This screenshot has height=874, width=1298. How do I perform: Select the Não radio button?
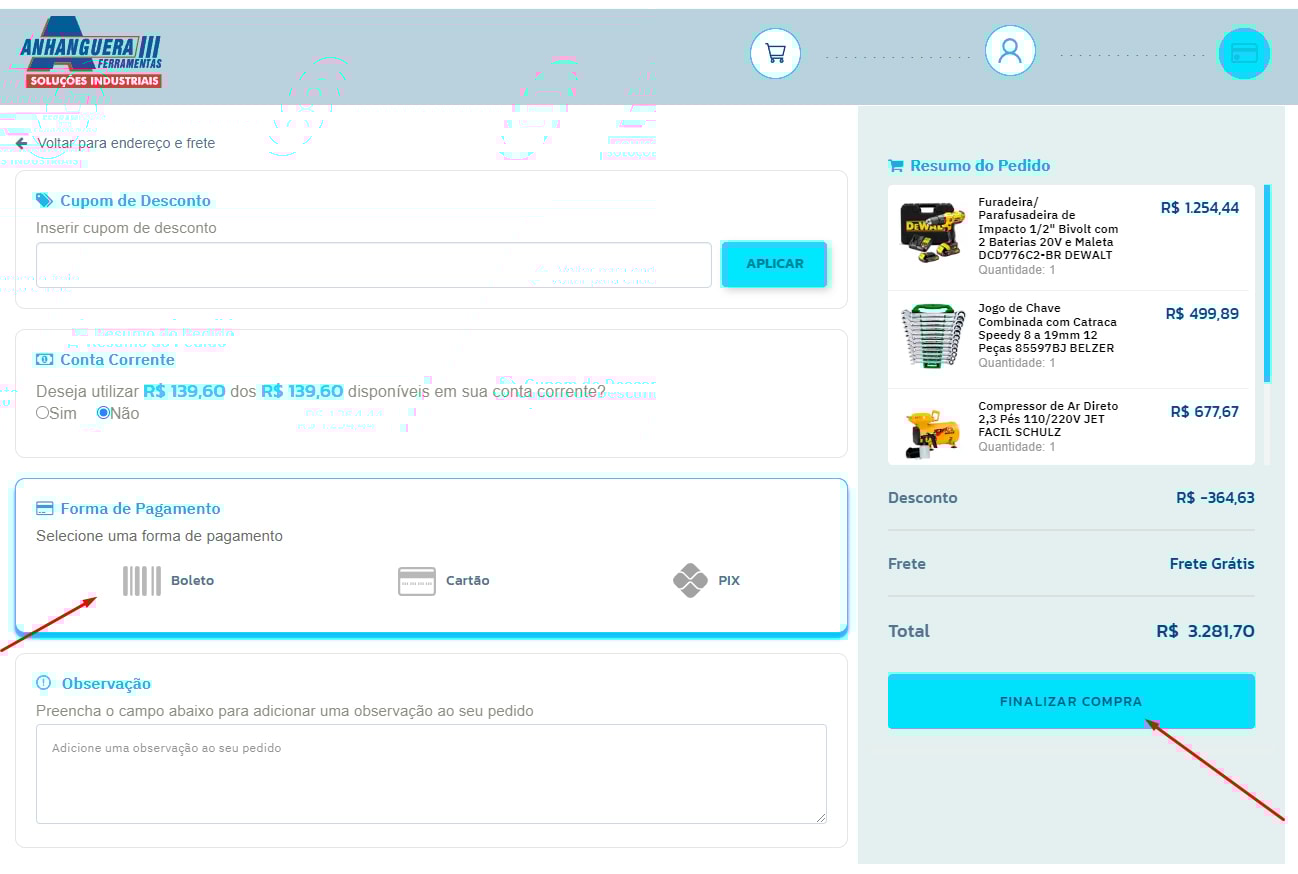click(103, 413)
